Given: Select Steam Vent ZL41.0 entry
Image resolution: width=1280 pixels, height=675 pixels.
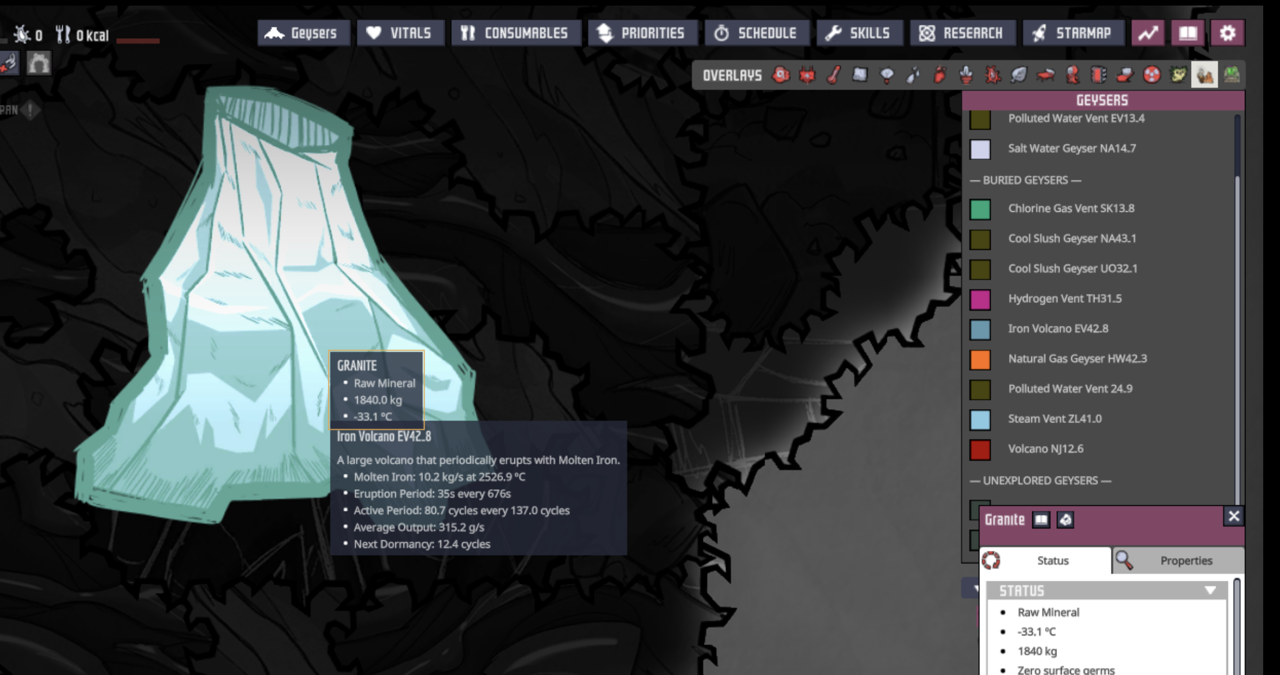Looking at the screenshot, I should click(x=1055, y=418).
